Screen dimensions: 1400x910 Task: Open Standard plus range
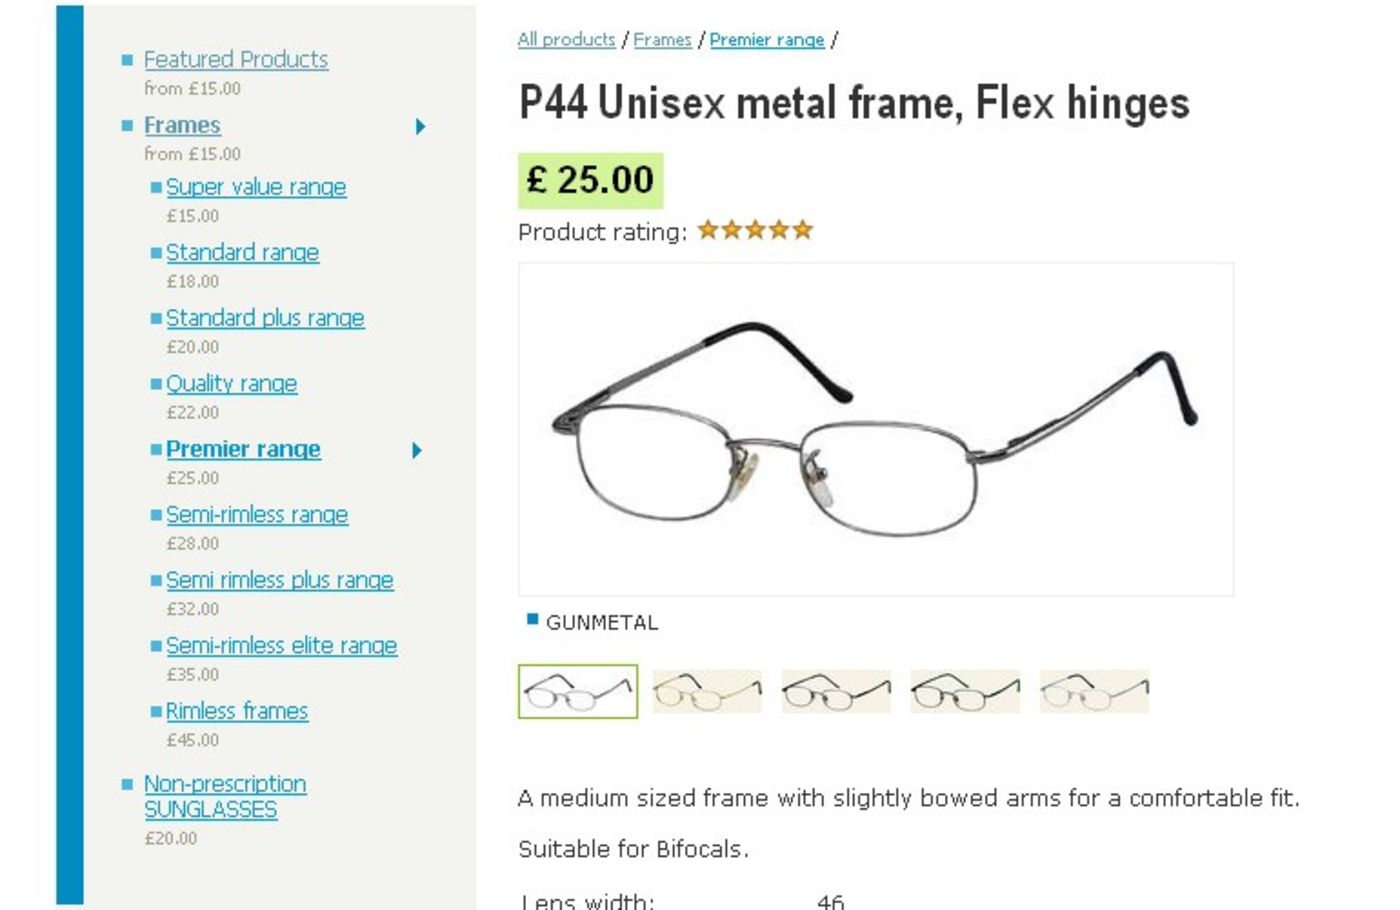tap(265, 319)
